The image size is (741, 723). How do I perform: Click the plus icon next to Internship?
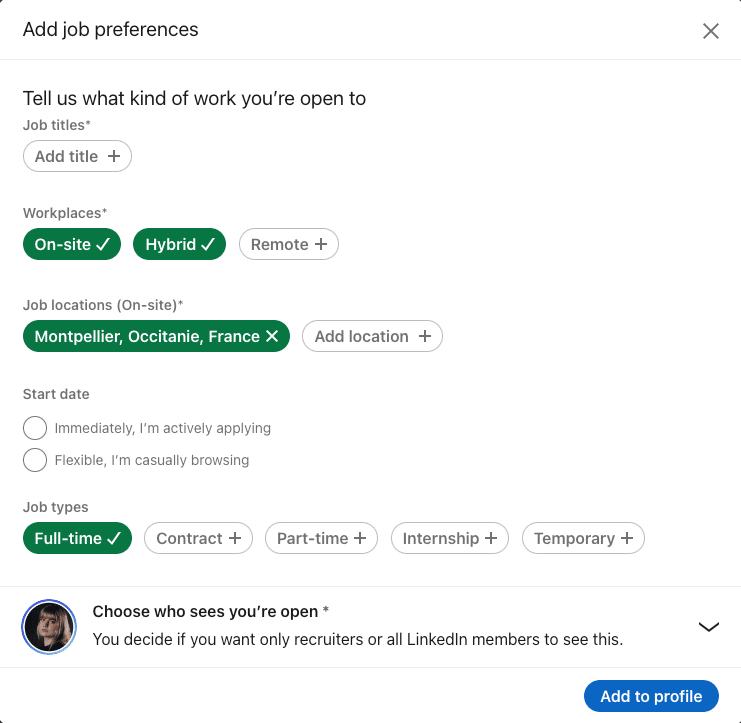[491, 538]
